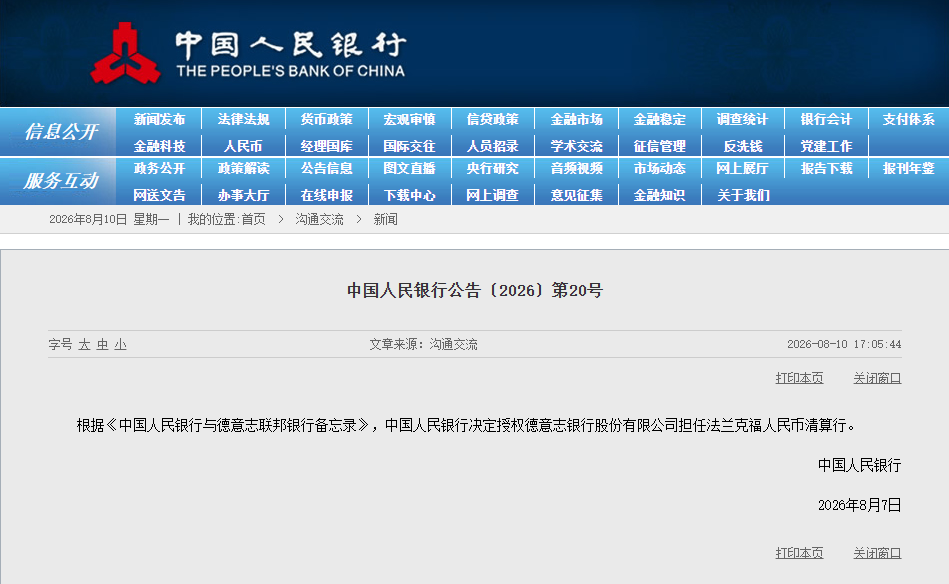
Task: Select 政策解读 menu item
Action: tap(243, 168)
